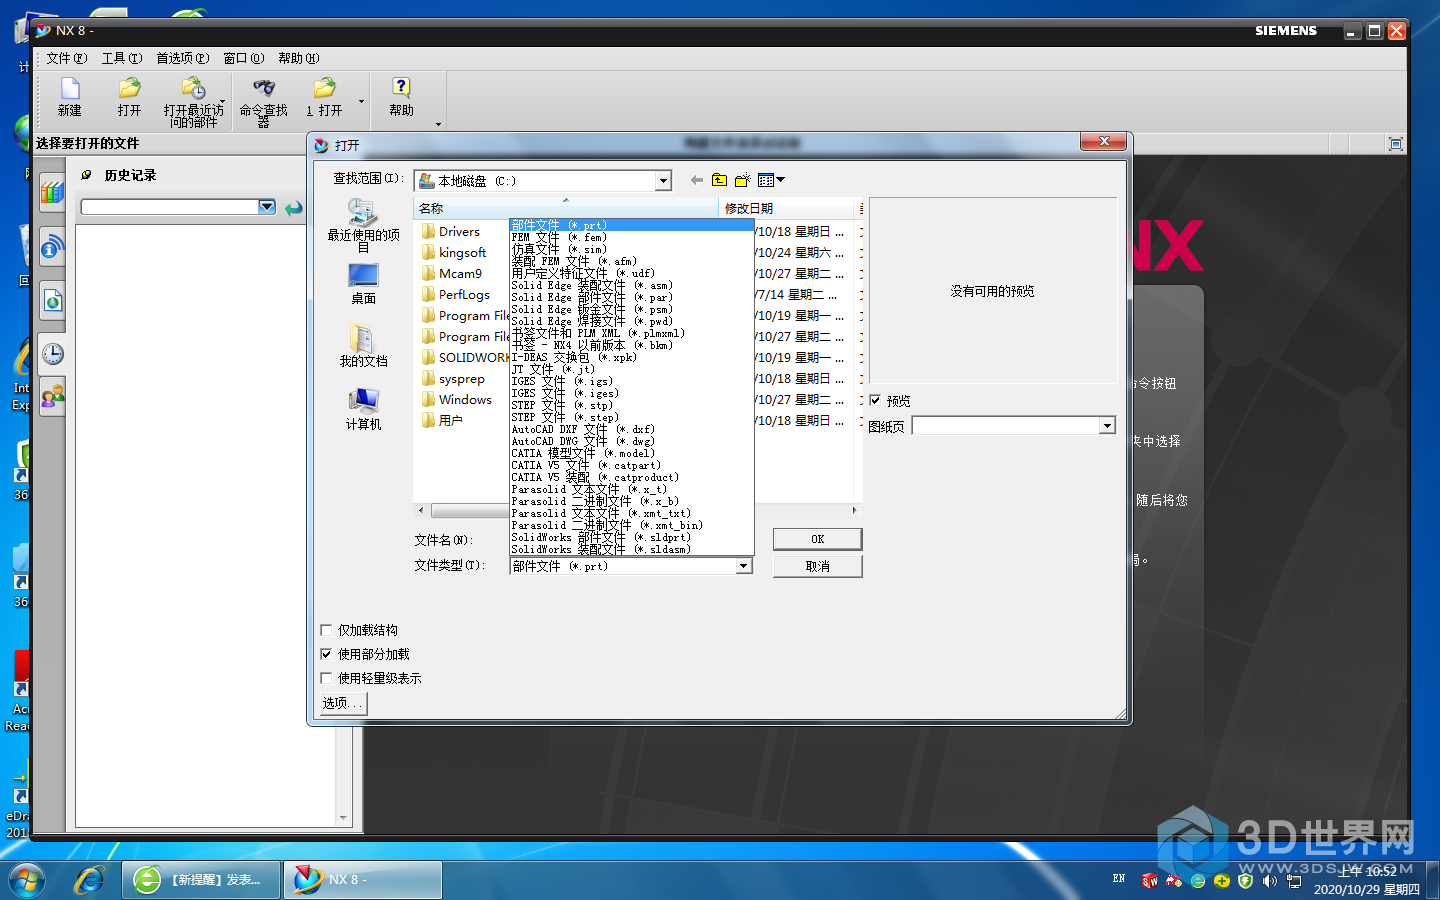1440x900 pixels.
Task: Click the Up One Level folder icon
Action: point(719,180)
